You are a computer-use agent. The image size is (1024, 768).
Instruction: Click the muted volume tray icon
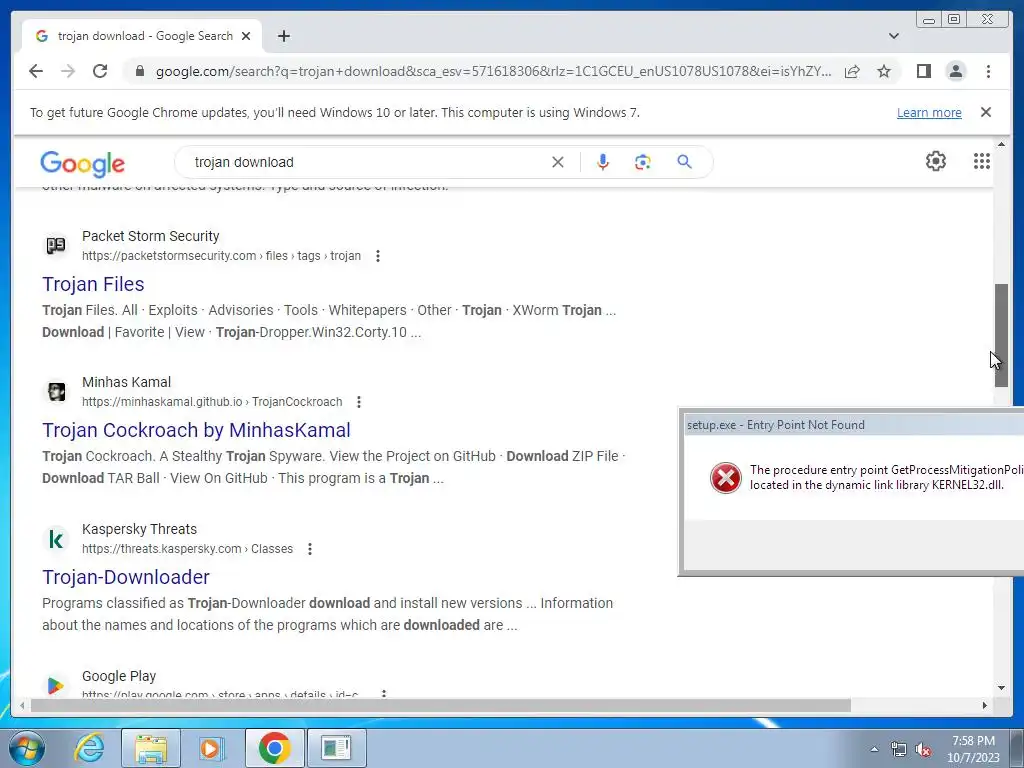coord(923,750)
